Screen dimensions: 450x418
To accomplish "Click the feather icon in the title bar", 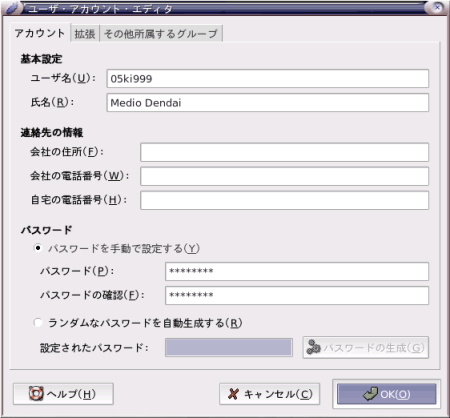I will point(12,8).
